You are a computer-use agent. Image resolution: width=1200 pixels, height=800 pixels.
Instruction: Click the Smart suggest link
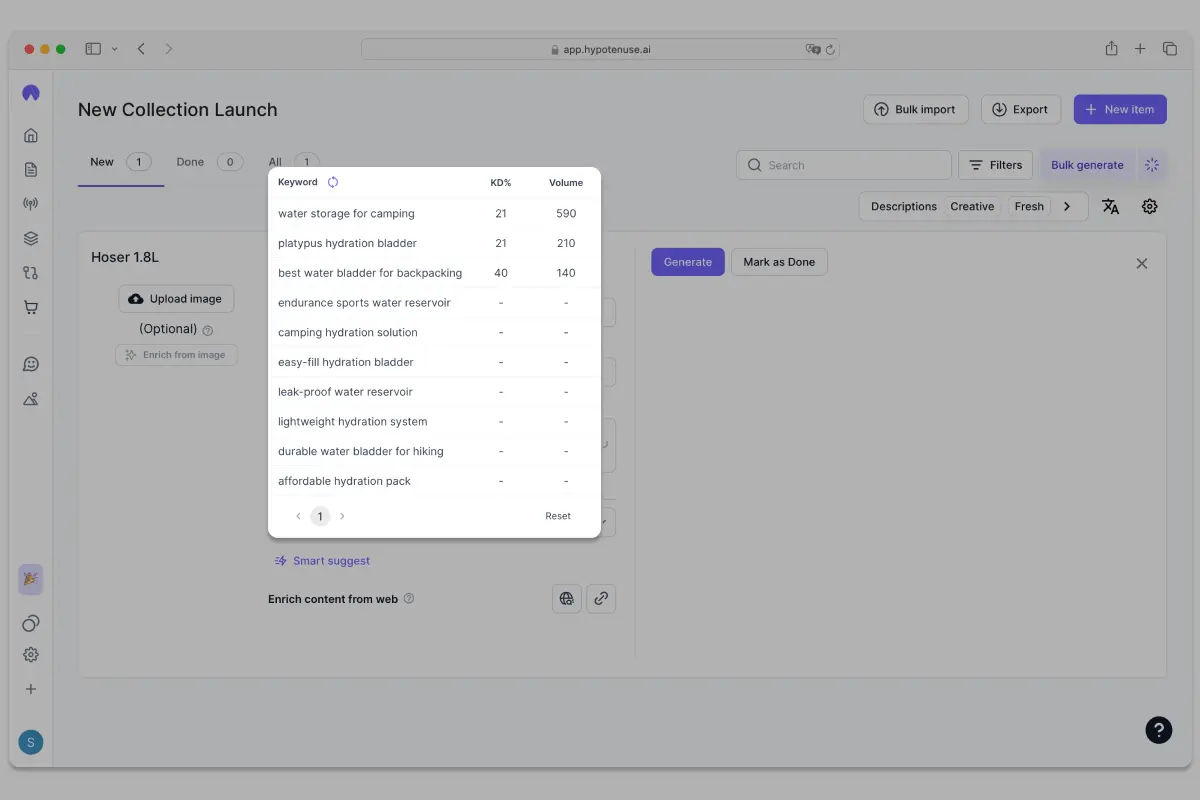(322, 561)
